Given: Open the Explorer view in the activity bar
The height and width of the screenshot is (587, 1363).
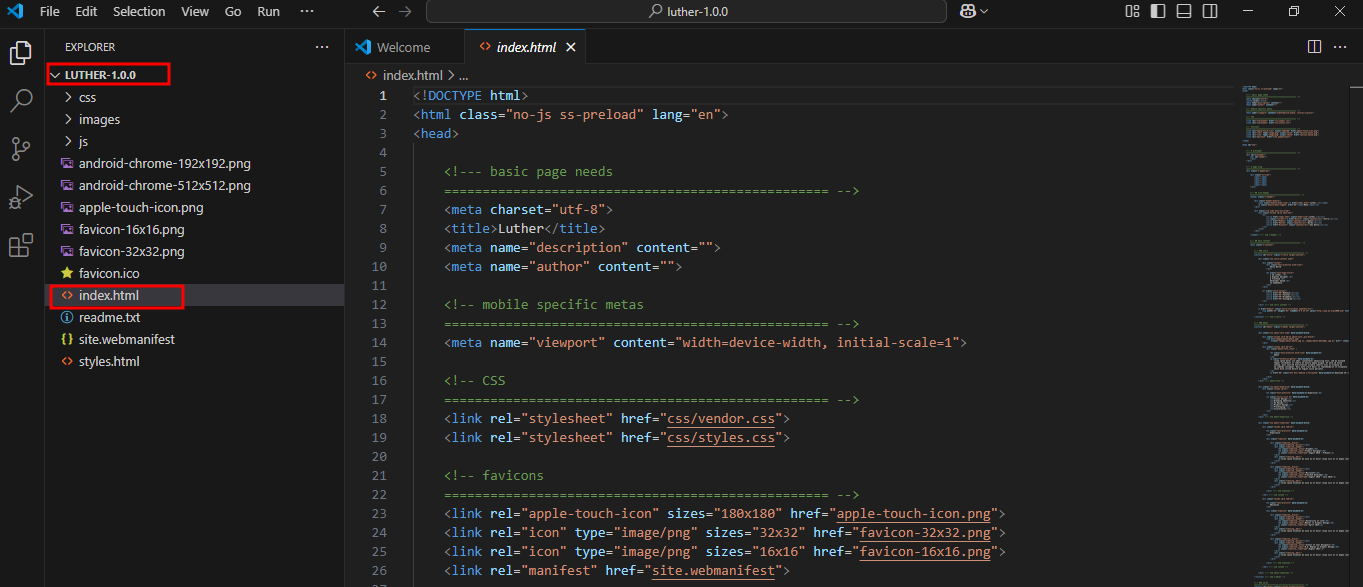Looking at the screenshot, I should (20, 53).
